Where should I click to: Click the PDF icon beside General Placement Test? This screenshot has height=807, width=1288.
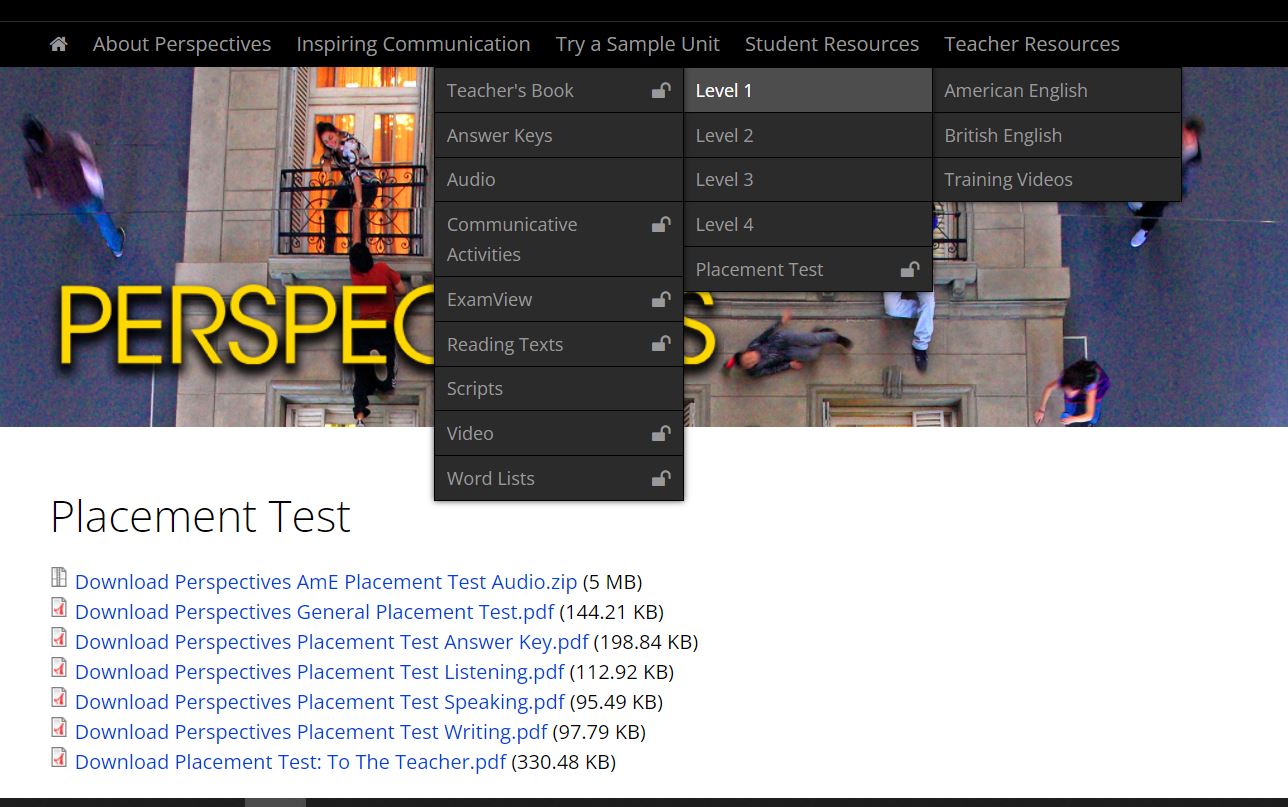(59, 608)
